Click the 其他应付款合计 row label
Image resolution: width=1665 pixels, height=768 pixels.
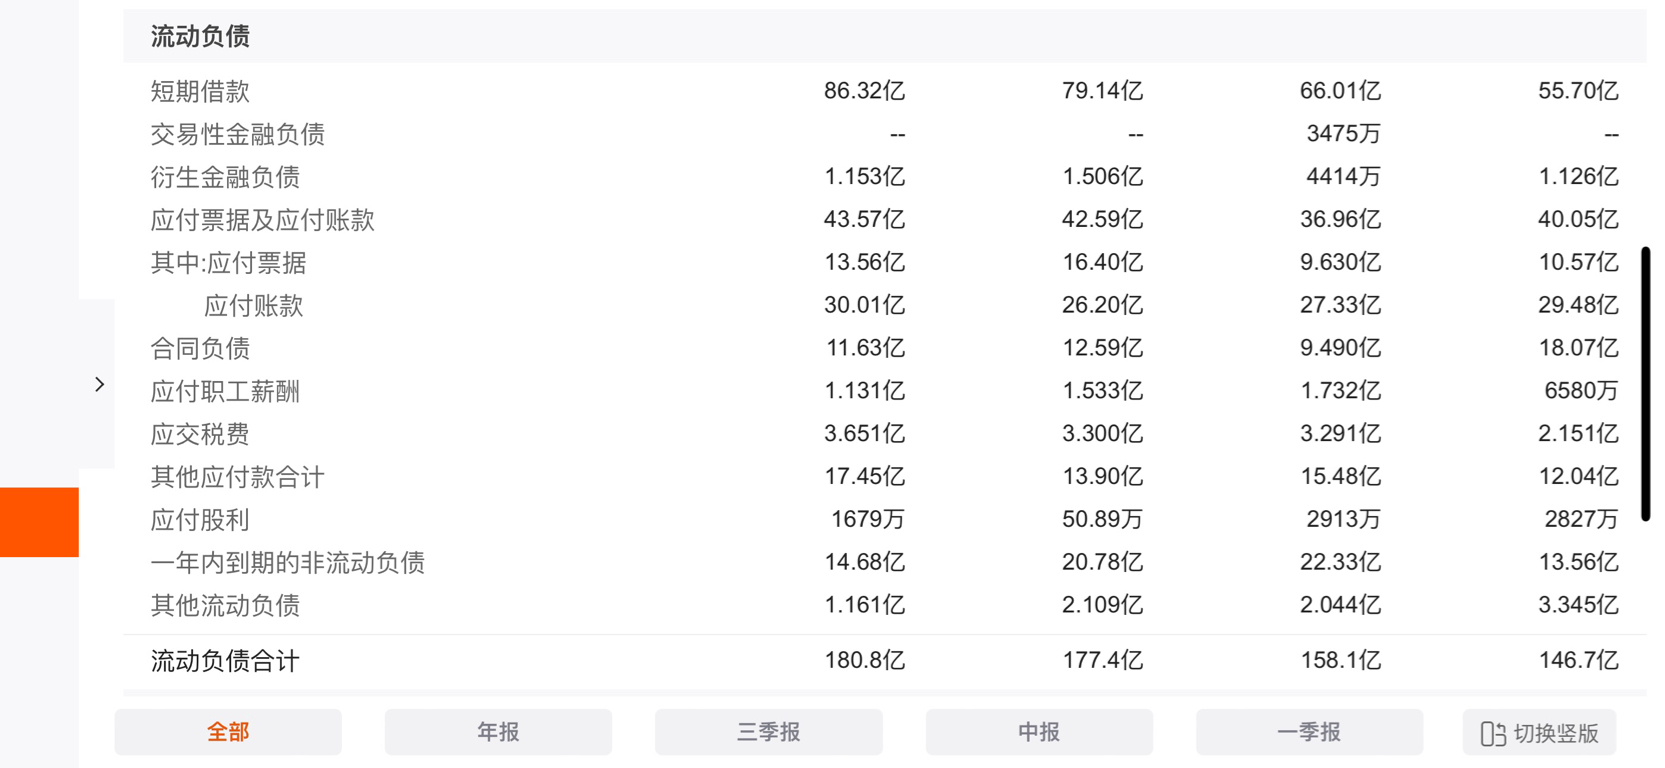(x=237, y=477)
